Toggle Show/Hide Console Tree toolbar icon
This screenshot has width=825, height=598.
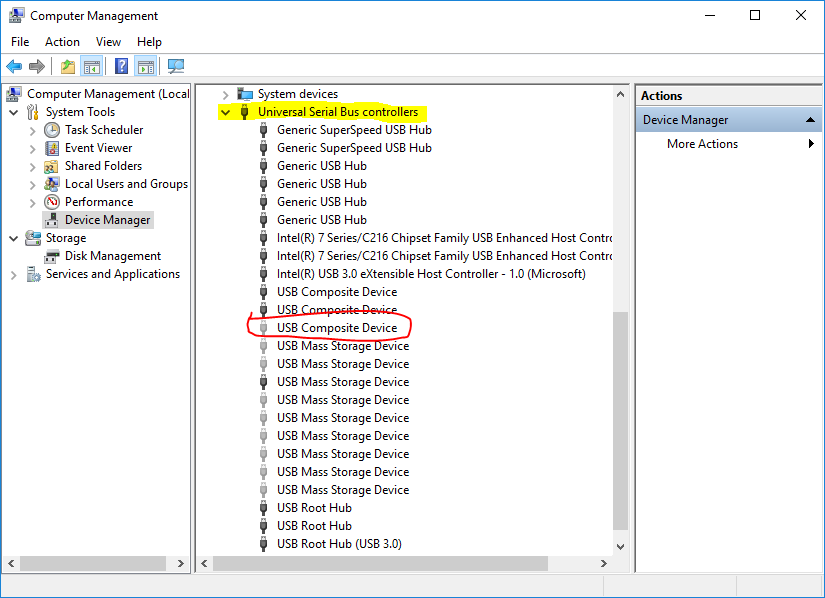(x=92, y=67)
